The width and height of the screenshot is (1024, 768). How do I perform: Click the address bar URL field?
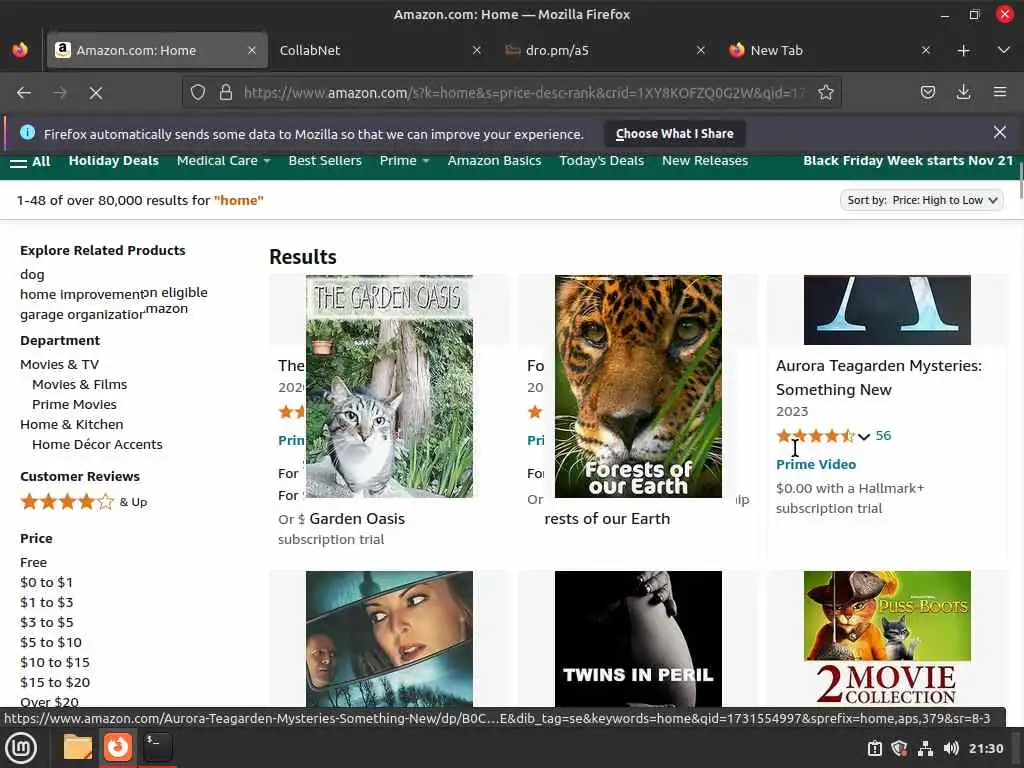coord(524,93)
